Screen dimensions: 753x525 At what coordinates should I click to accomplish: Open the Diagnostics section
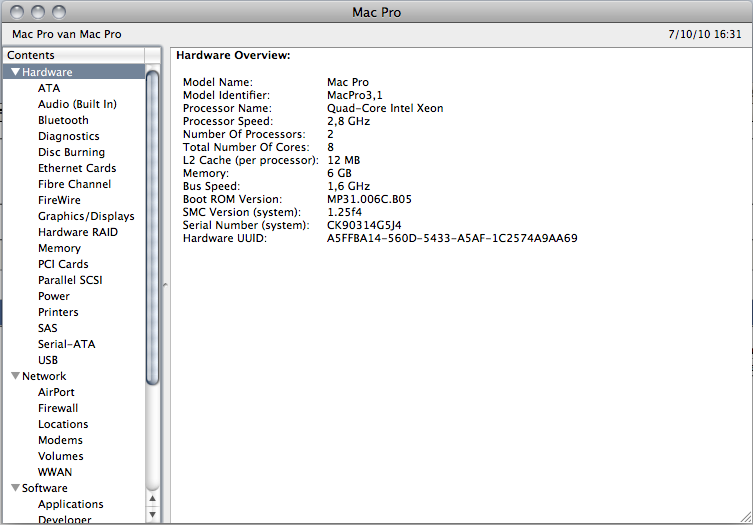point(69,136)
